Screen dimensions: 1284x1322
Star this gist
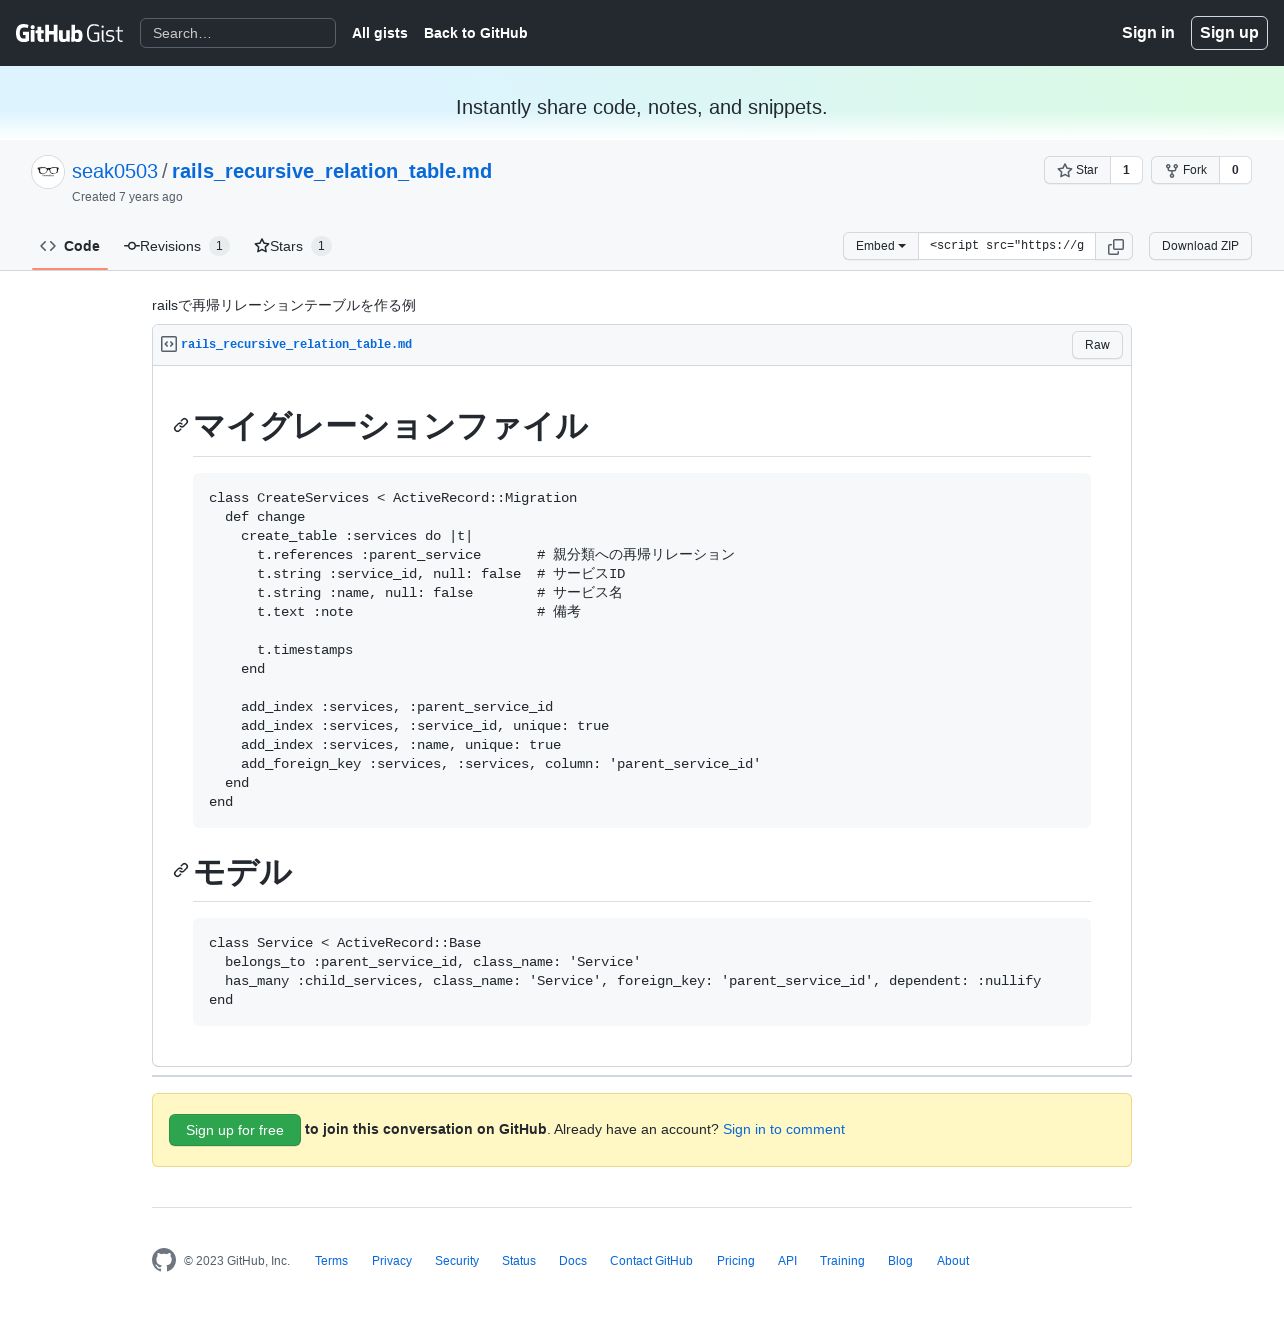point(1078,170)
